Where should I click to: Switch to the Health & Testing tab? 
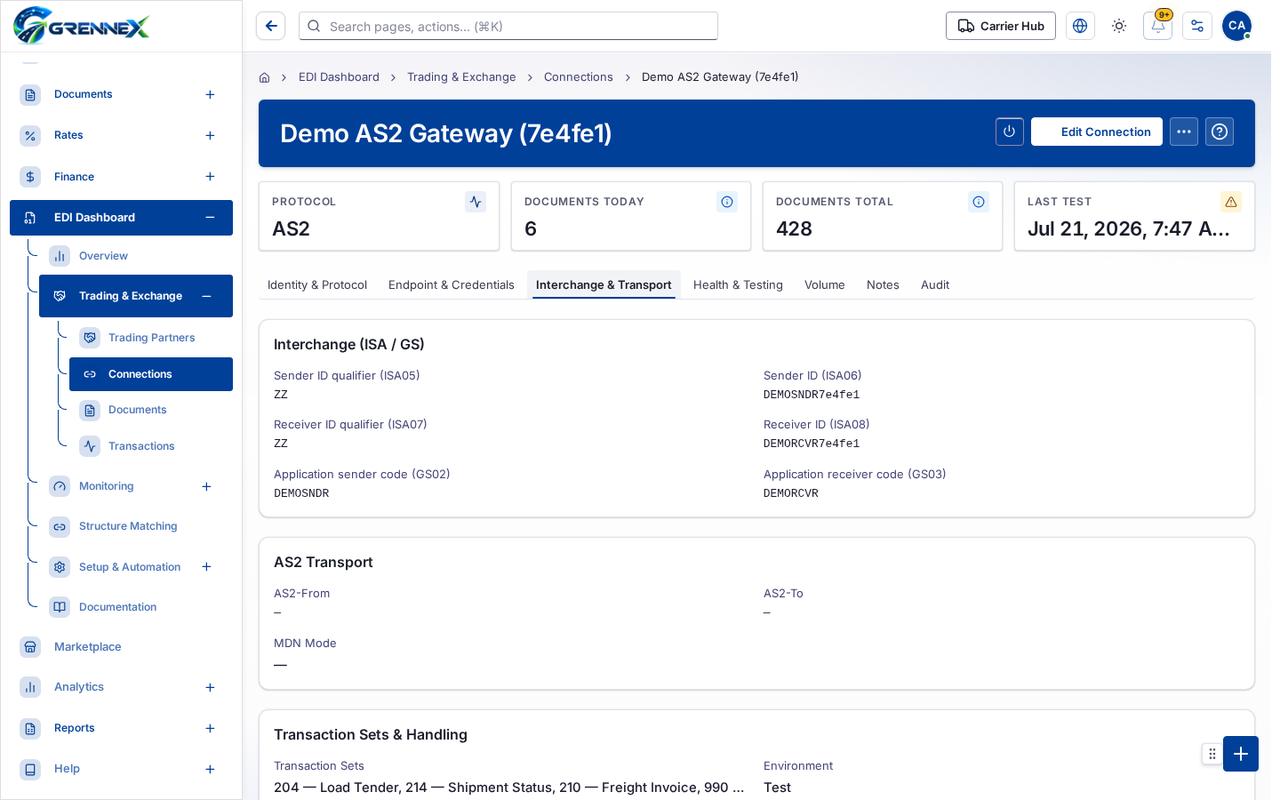click(x=738, y=285)
